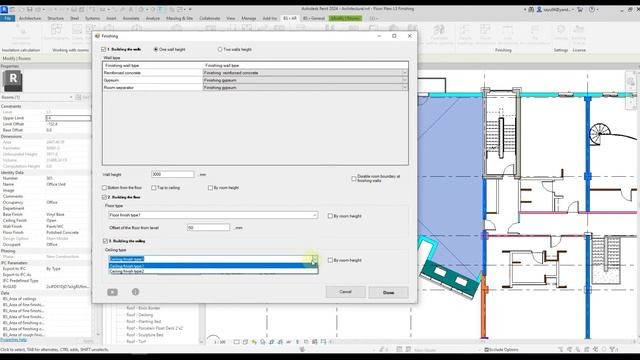Choose 'Ceiling finish type1' from dropdown list
This screenshot has height=360, width=640.
pyautogui.click(x=213, y=266)
